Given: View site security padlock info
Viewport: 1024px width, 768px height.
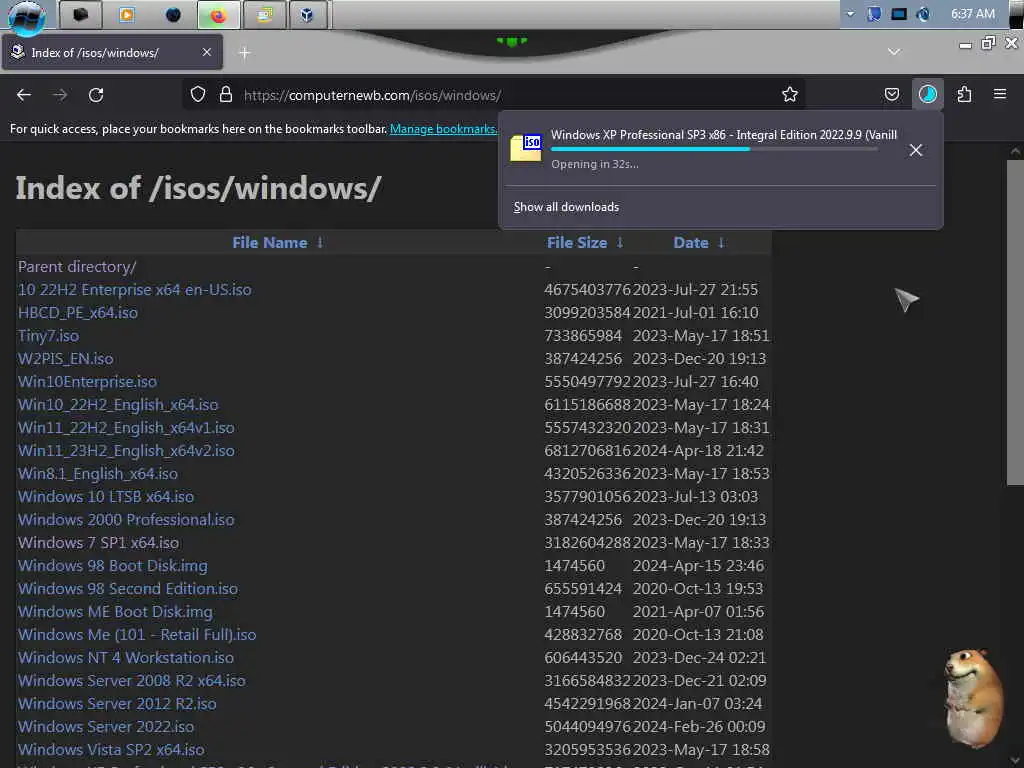Looking at the screenshot, I should 226,95.
